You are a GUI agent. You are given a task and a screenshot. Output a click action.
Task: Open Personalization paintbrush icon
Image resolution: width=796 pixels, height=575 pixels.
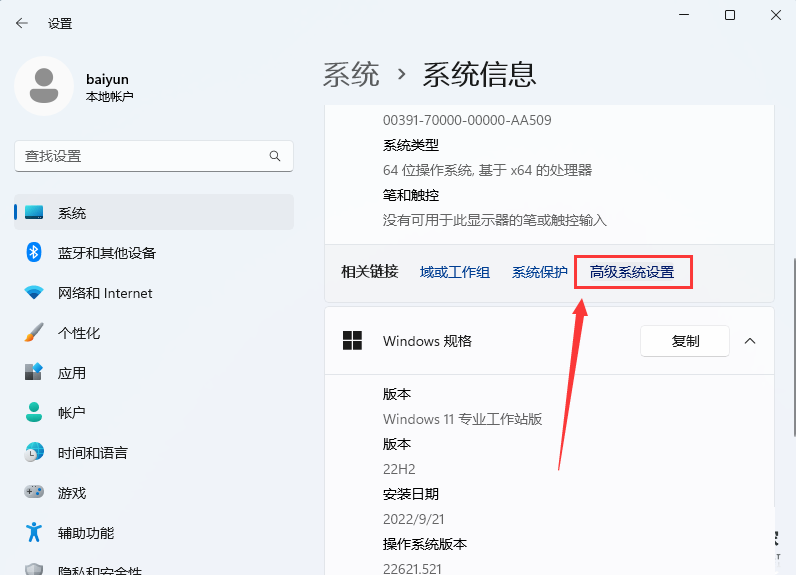coord(34,333)
